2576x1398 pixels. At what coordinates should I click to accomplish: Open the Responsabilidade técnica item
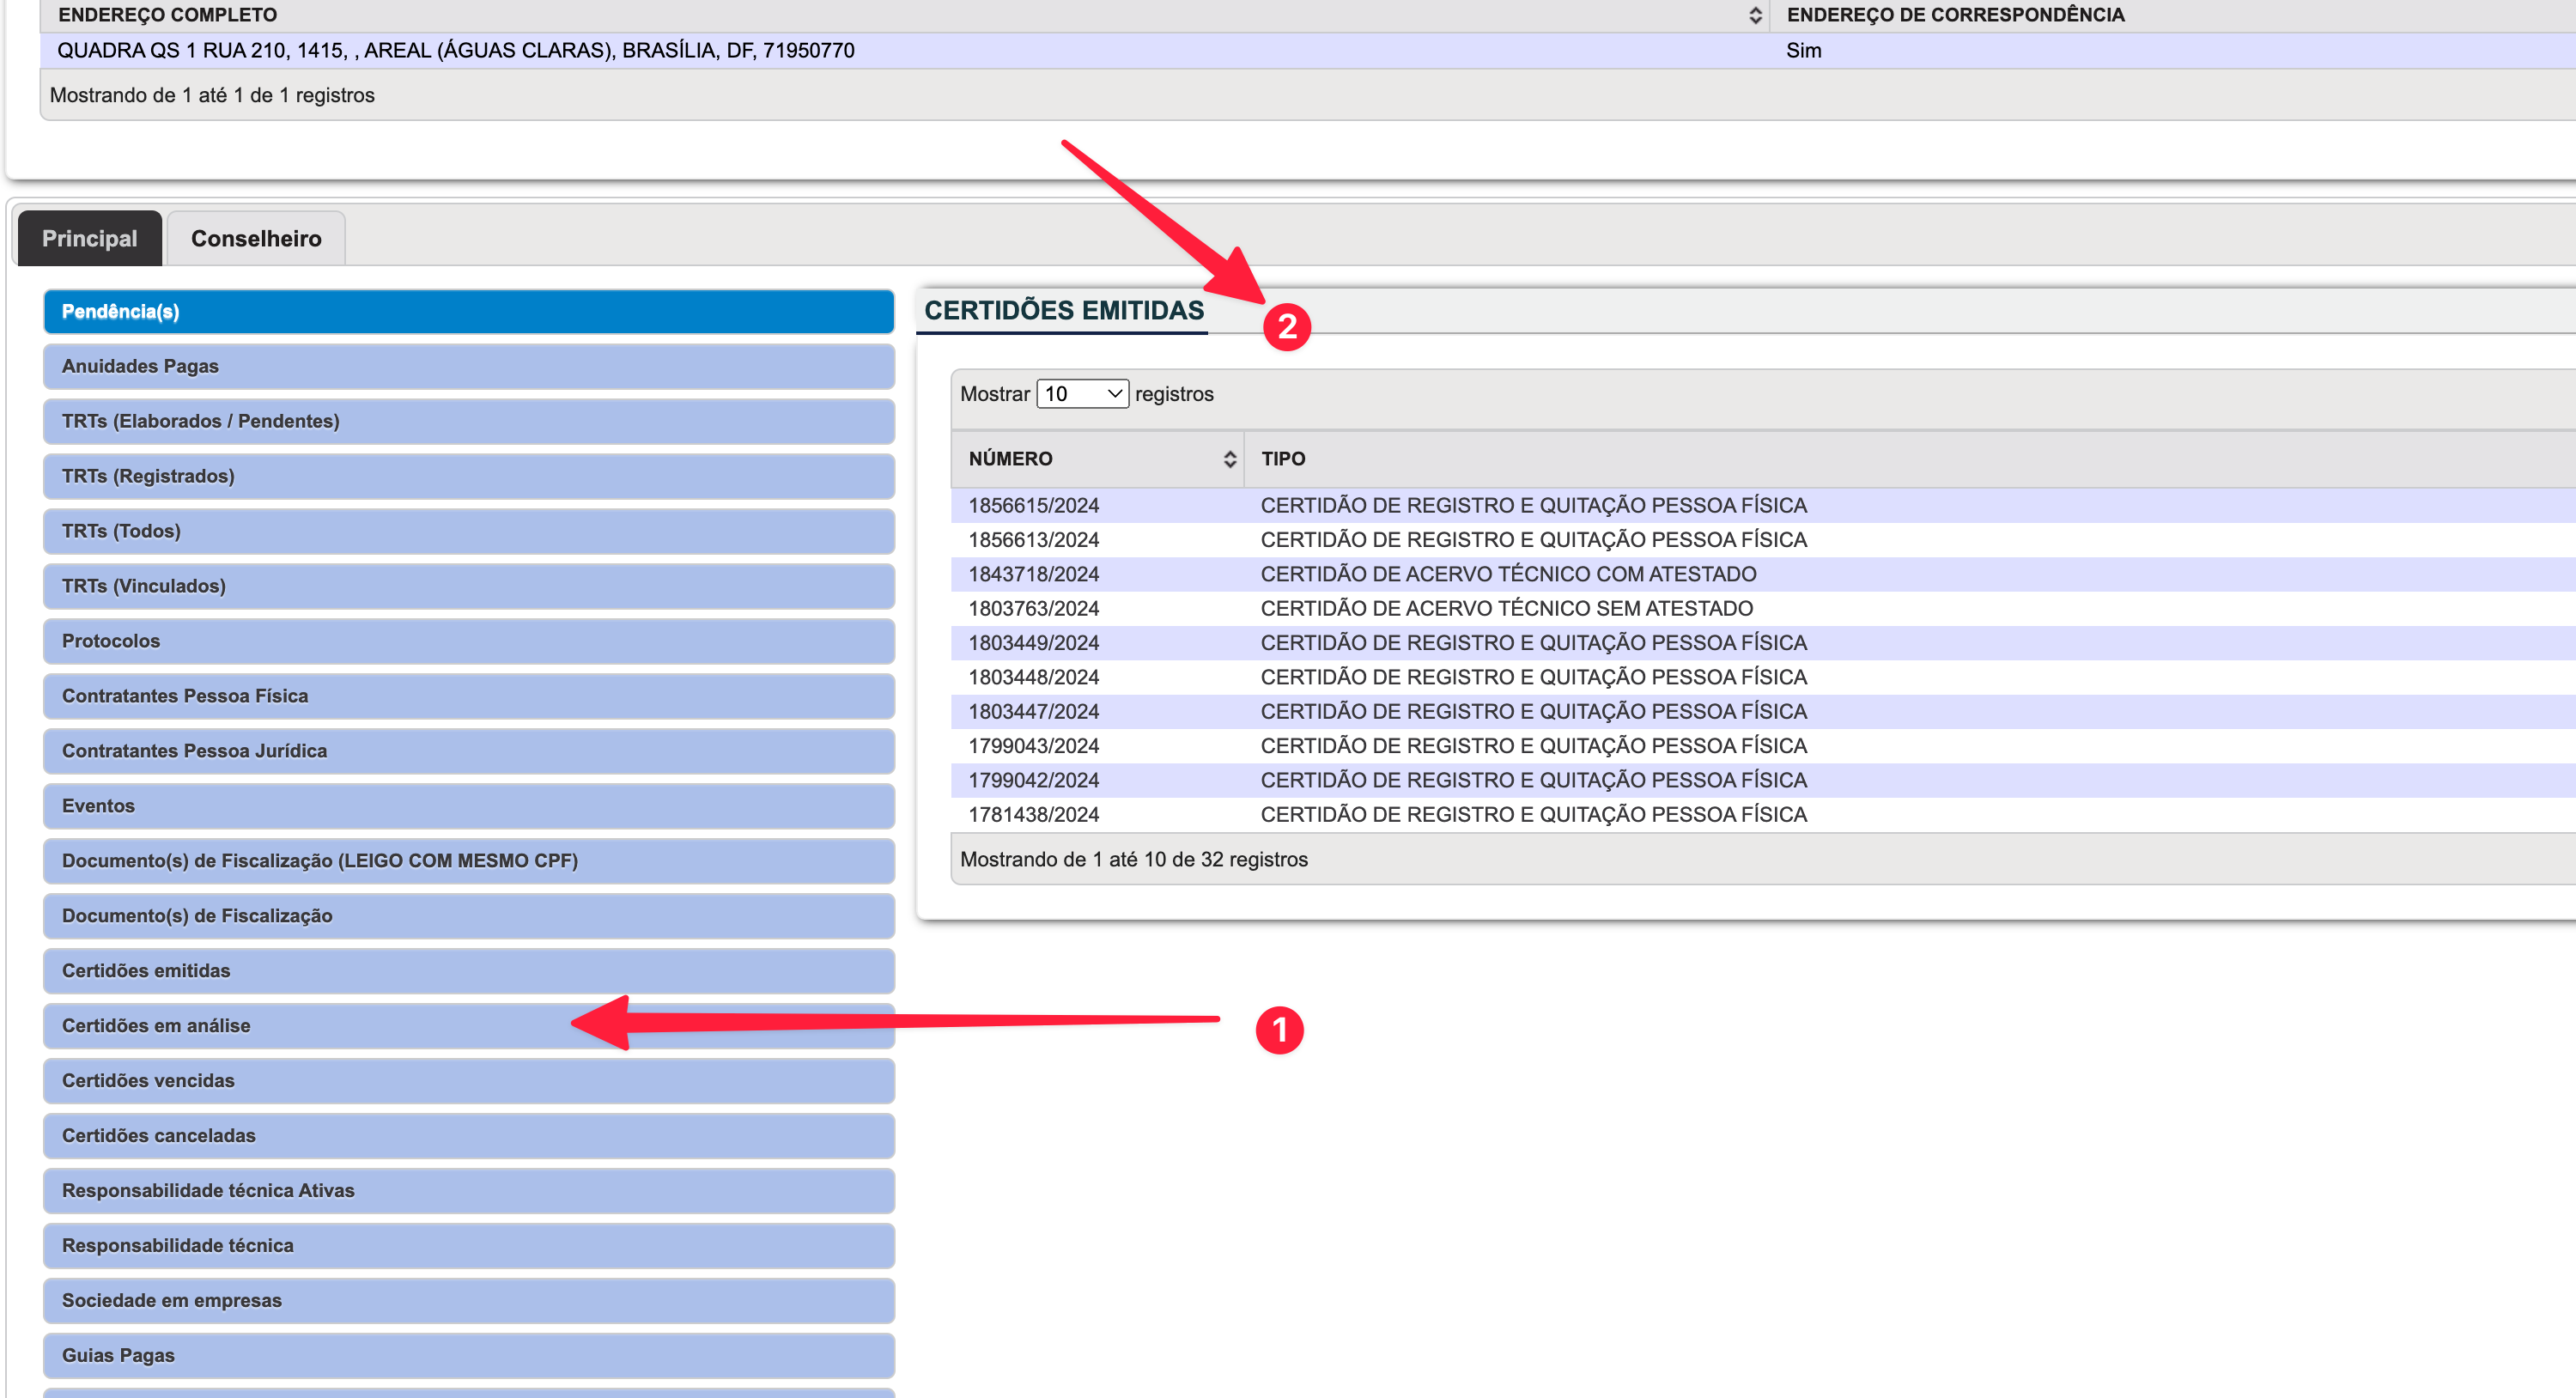pyautogui.click(x=468, y=1246)
